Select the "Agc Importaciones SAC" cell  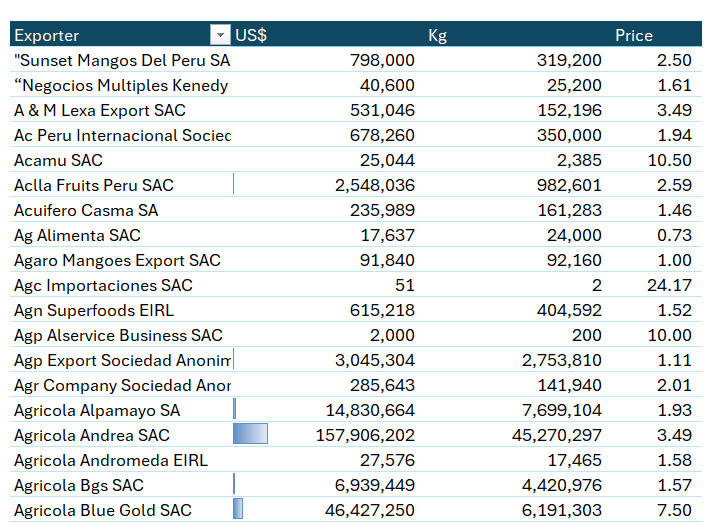click(x=121, y=285)
